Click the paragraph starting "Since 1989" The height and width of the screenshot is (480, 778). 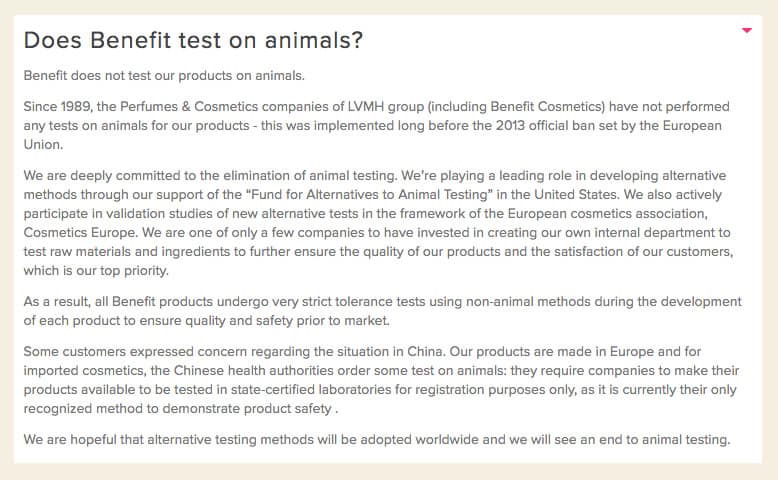(376, 126)
